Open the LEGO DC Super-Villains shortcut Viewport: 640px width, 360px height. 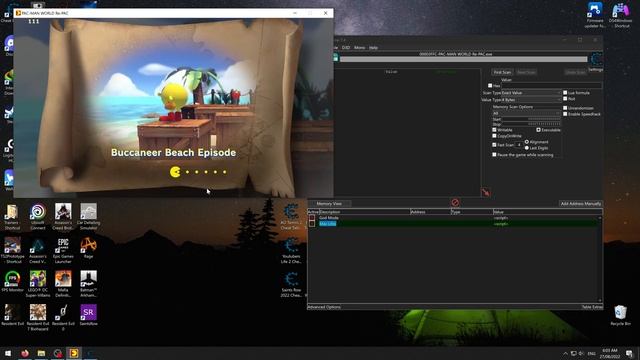click(38, 284)
